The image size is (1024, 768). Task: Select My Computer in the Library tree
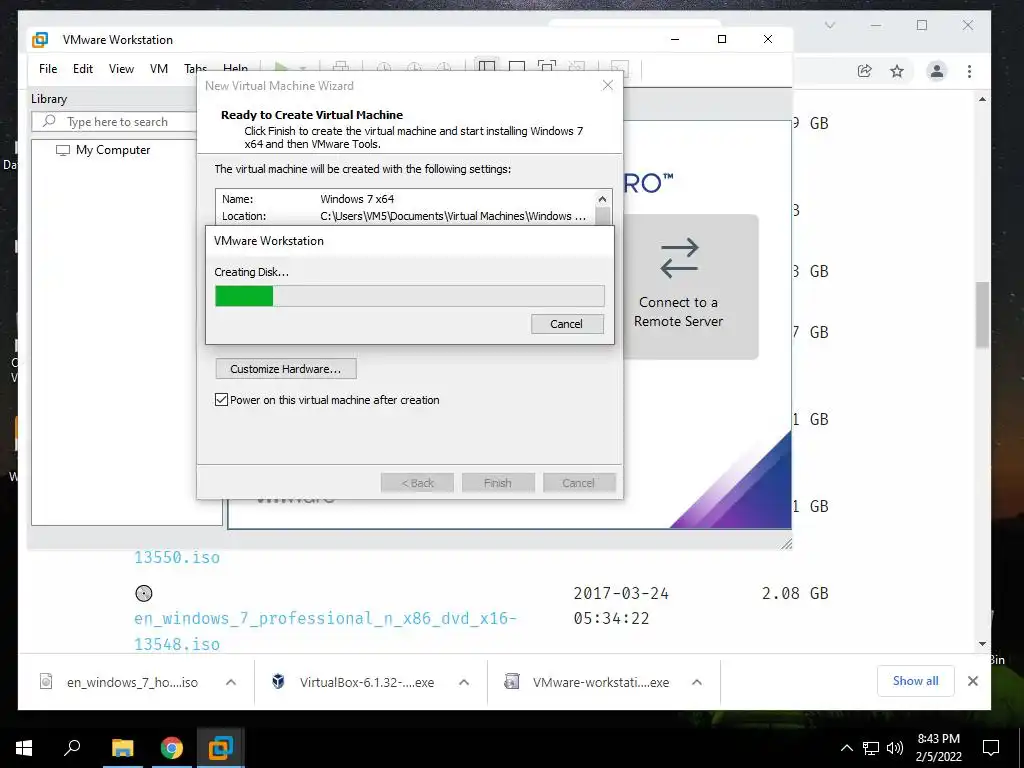[x=113, y=150]
